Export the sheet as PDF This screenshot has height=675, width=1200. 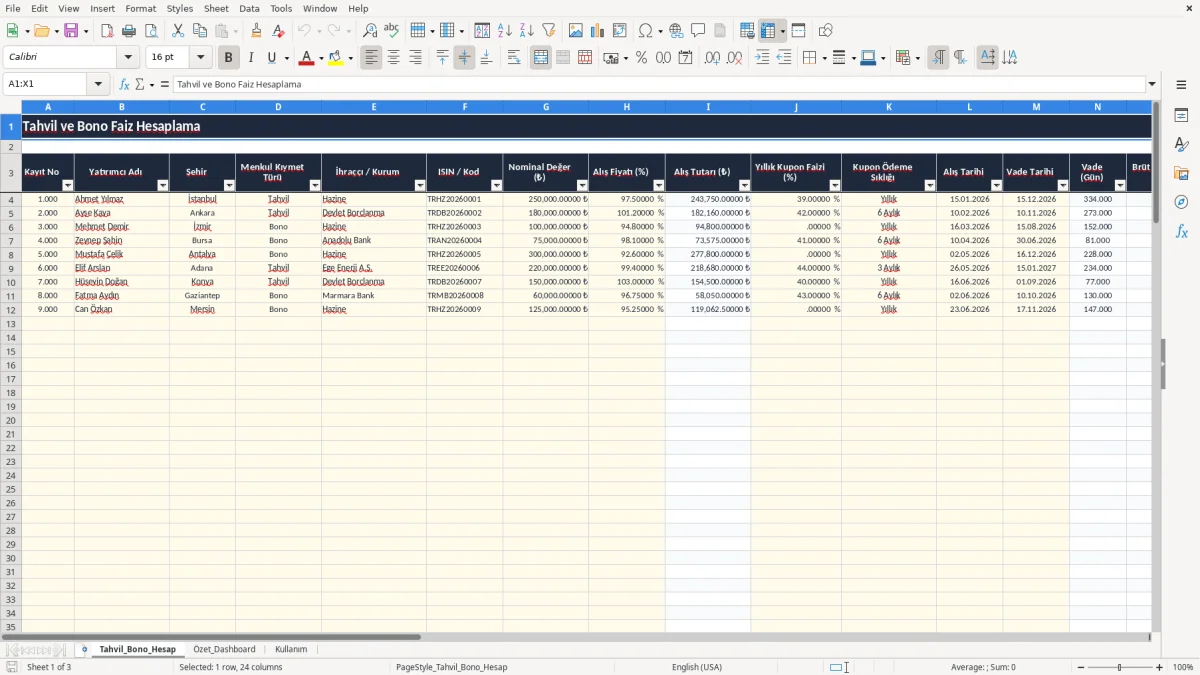(107, 31)
